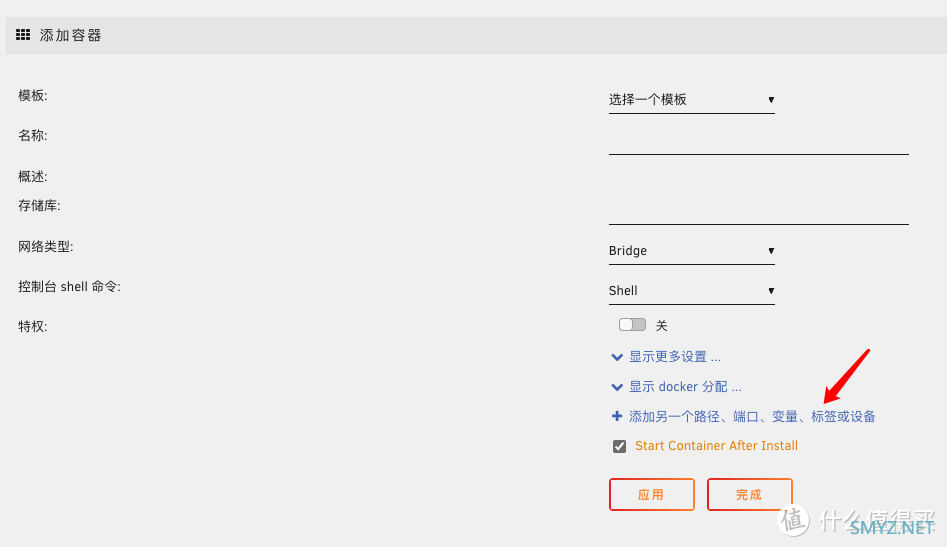Click the Start Container After Install label

tap(716, 446)
